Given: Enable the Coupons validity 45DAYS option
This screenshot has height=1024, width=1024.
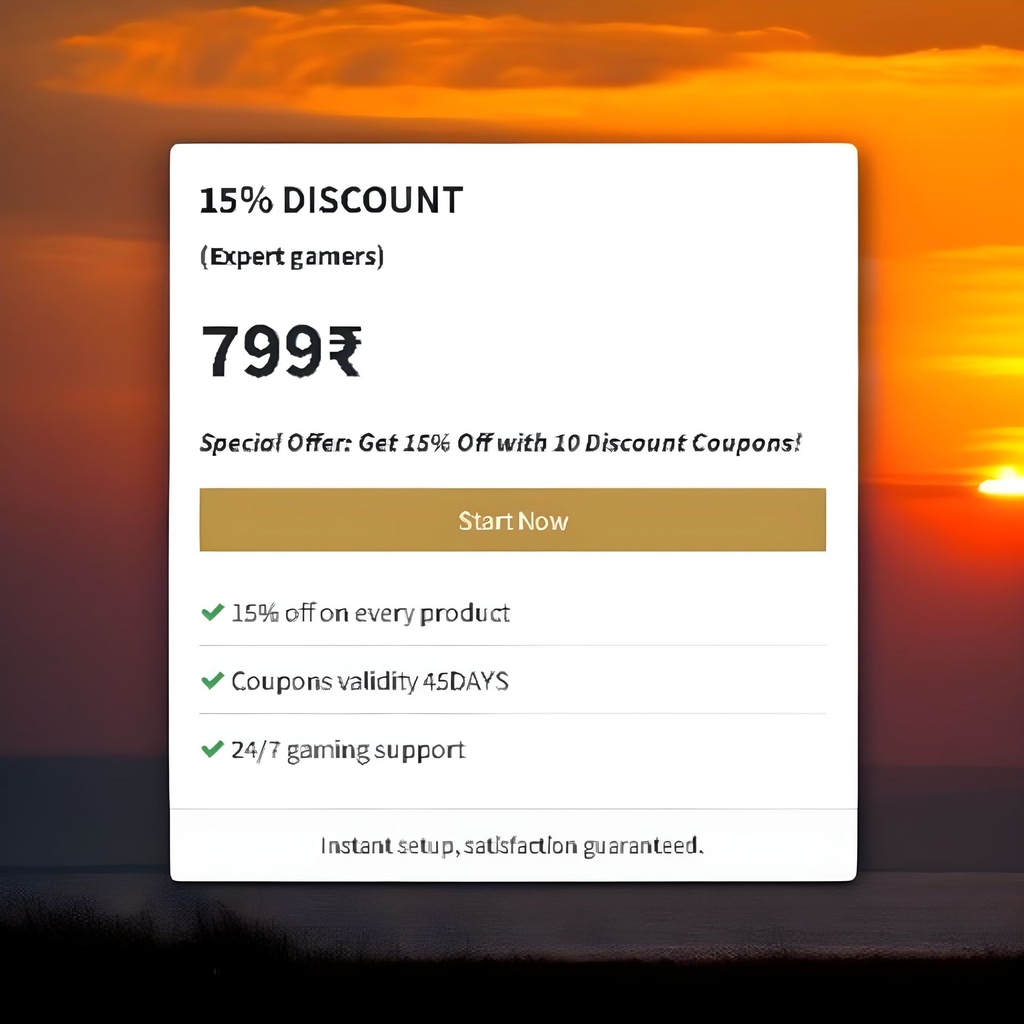Looking at the screenshot, I should tap(369, 681).
